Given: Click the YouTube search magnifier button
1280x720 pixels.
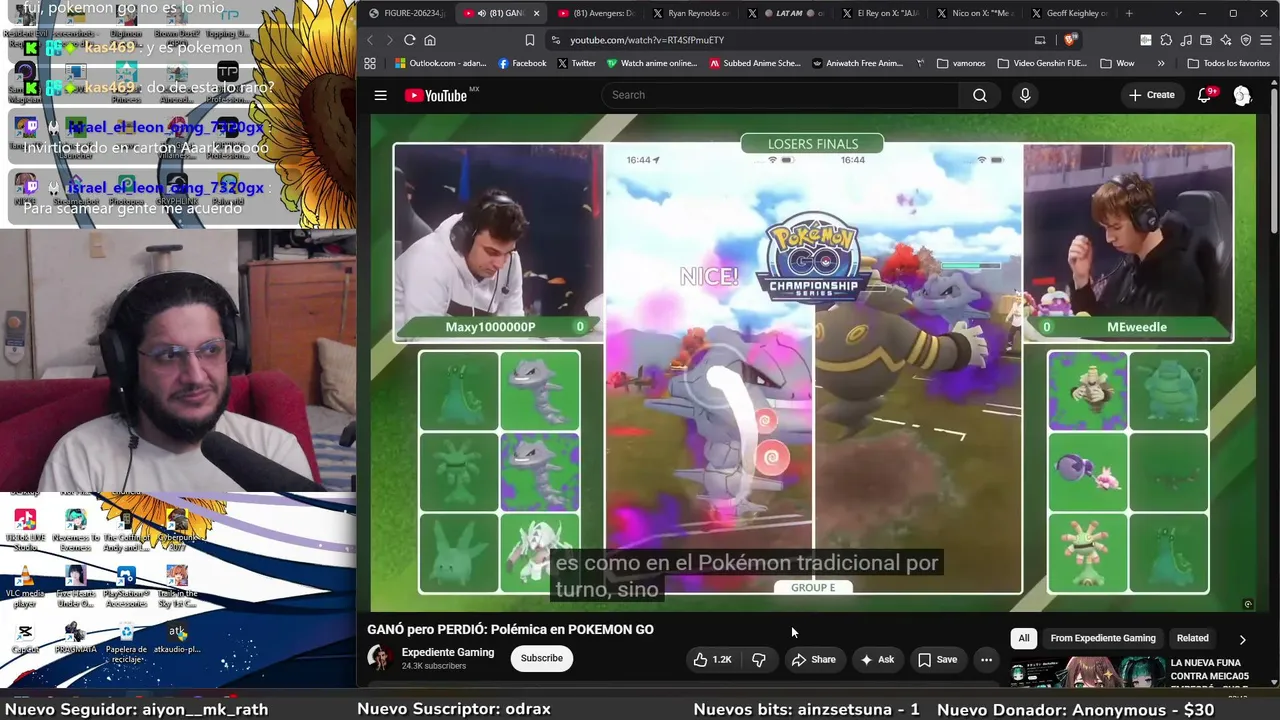Looking at the screenshot, I should (980, 95).
